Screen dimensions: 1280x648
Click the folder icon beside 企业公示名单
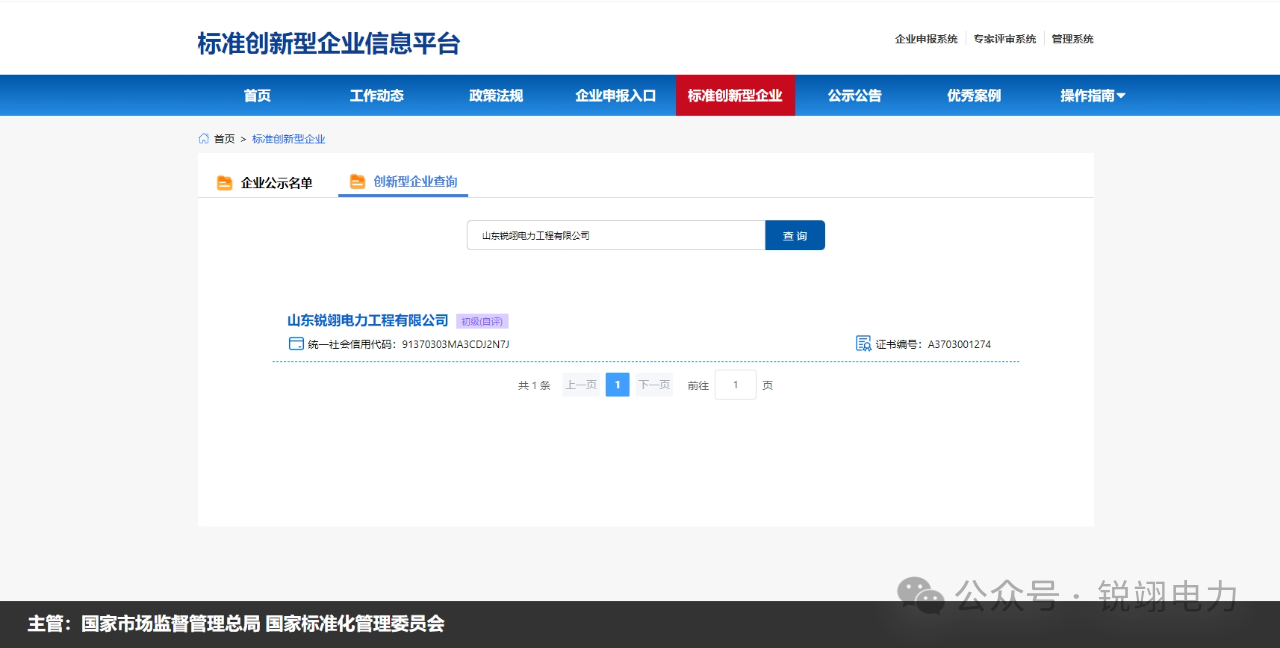pos(225,183)
